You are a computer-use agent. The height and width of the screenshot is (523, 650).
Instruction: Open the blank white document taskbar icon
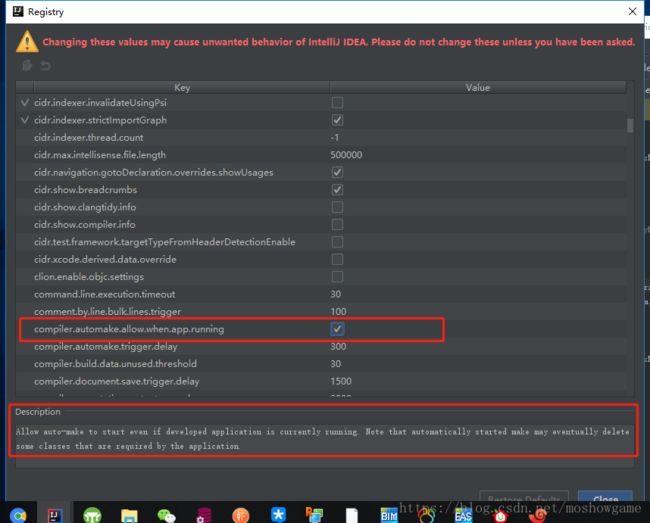[352, 515]
